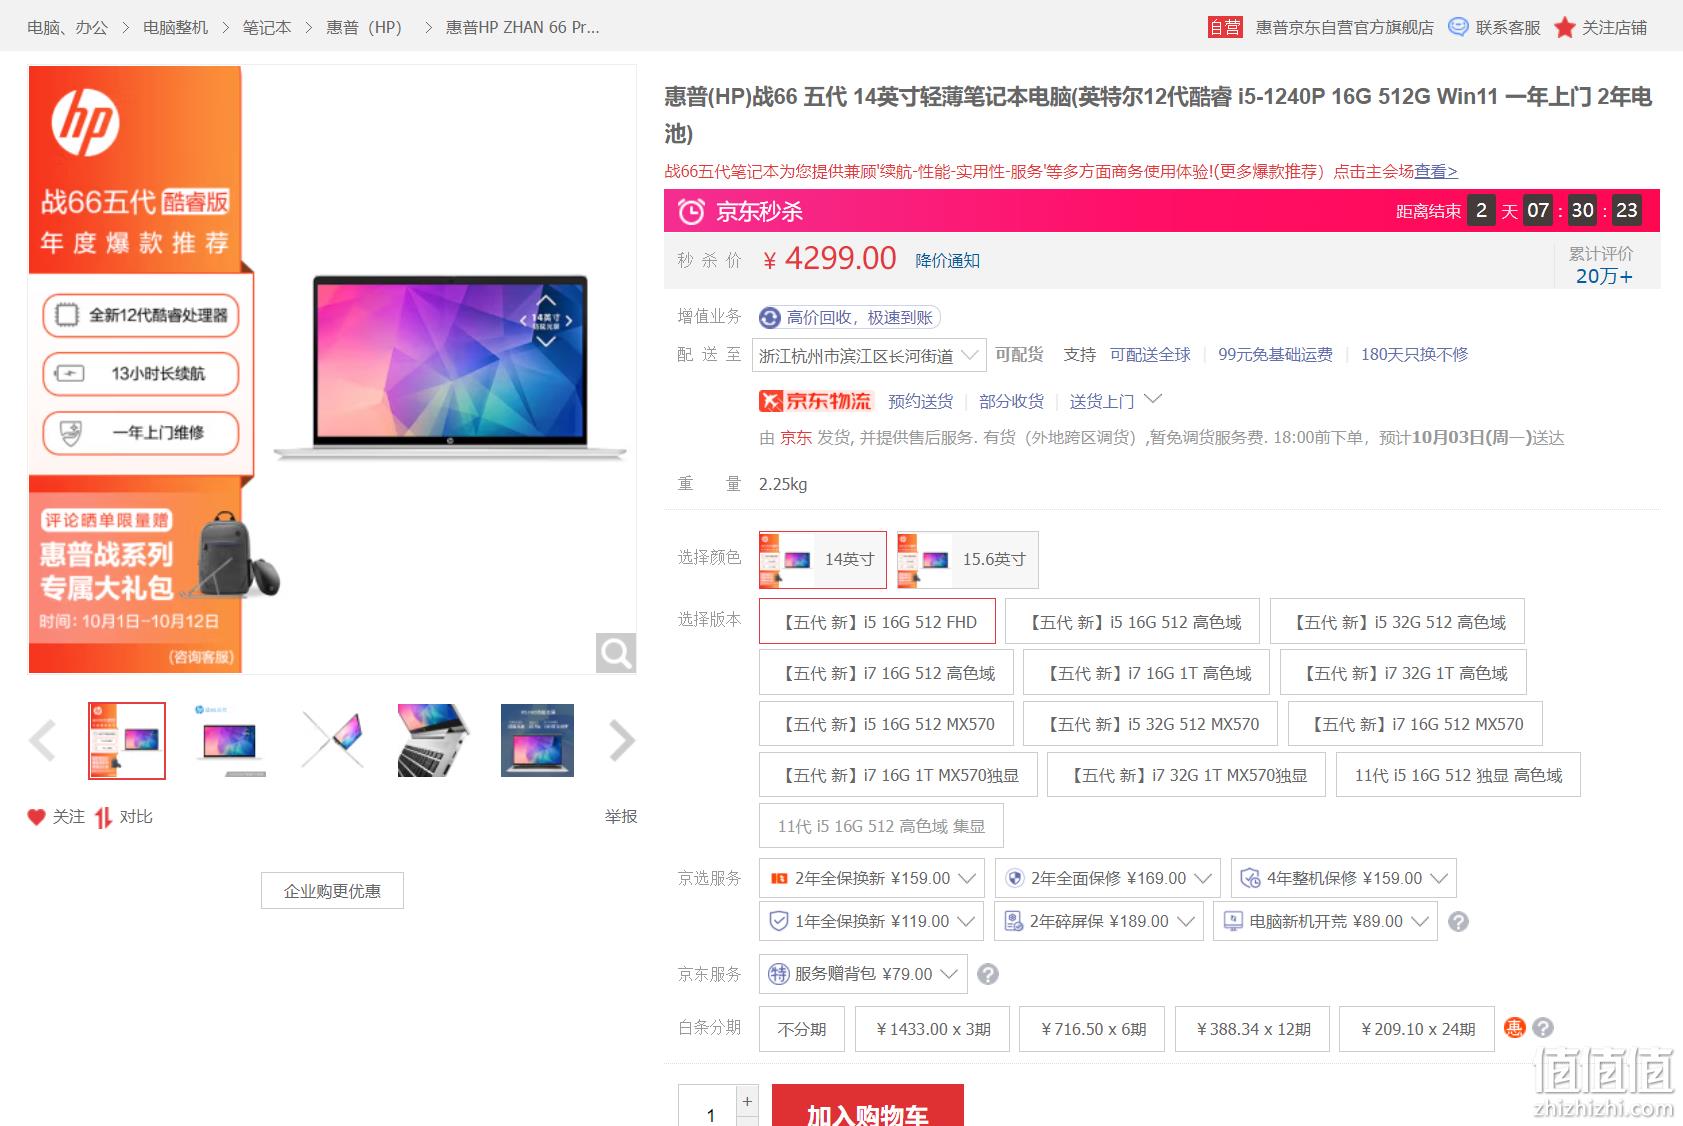
Task: Open 4年整机保修 ¥159.00 dropdown
Action: click(x=1344, y=878)
